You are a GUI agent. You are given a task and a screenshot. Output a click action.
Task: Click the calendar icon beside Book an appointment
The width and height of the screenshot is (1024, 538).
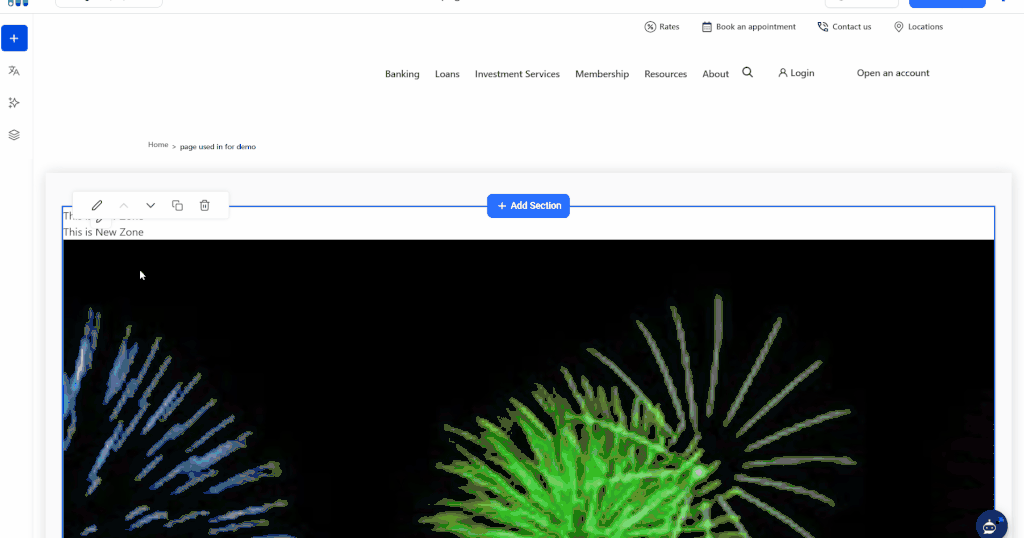(707, 27)
